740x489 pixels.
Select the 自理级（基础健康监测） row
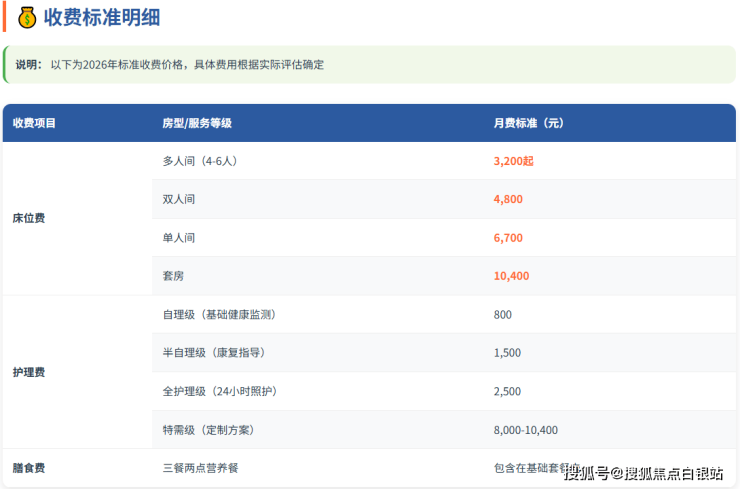pos(218,314)
